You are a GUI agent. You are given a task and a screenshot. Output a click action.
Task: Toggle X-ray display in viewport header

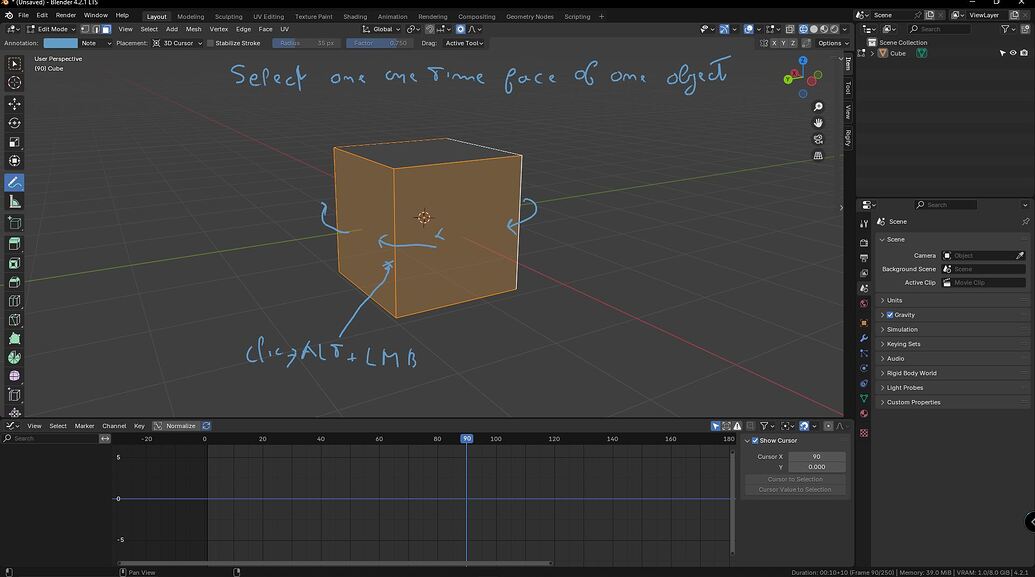pos(789,29)
